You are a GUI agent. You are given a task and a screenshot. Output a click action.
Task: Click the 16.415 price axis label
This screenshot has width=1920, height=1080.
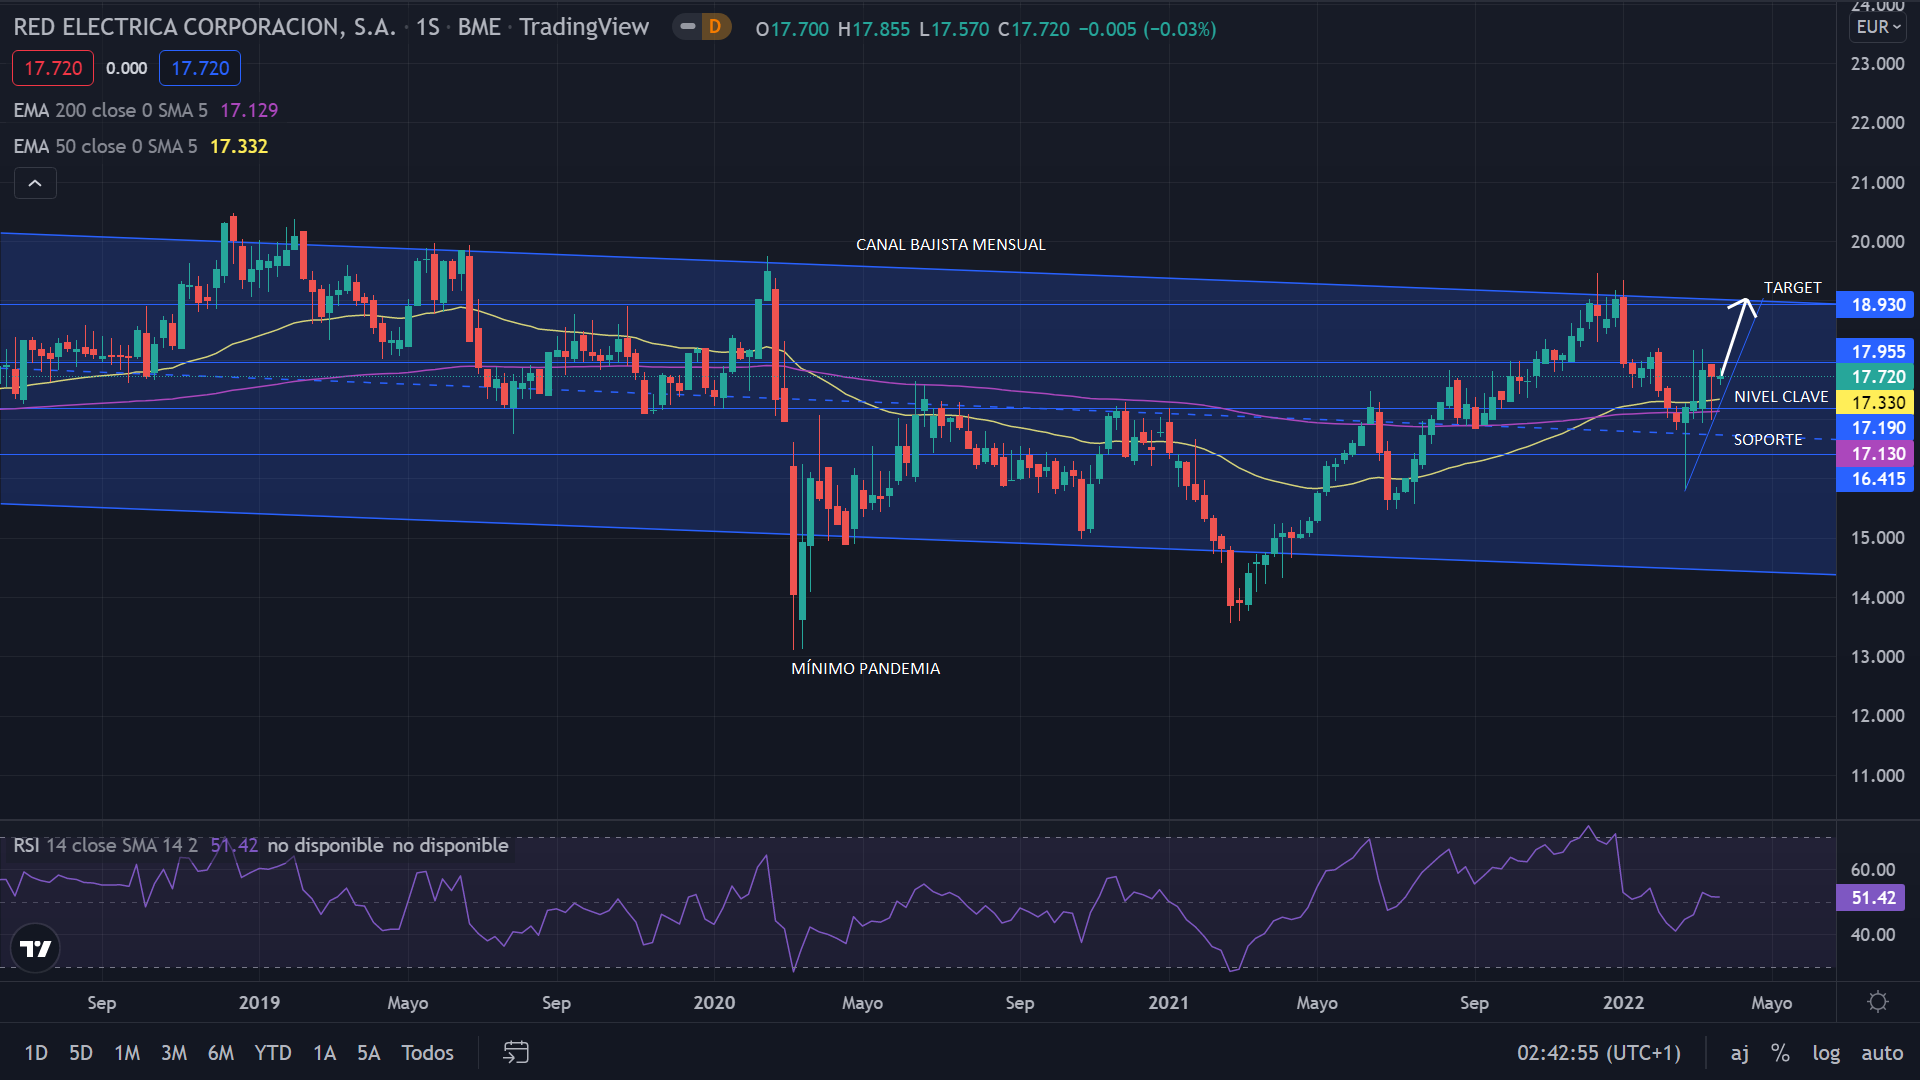tap(1875, 479)
